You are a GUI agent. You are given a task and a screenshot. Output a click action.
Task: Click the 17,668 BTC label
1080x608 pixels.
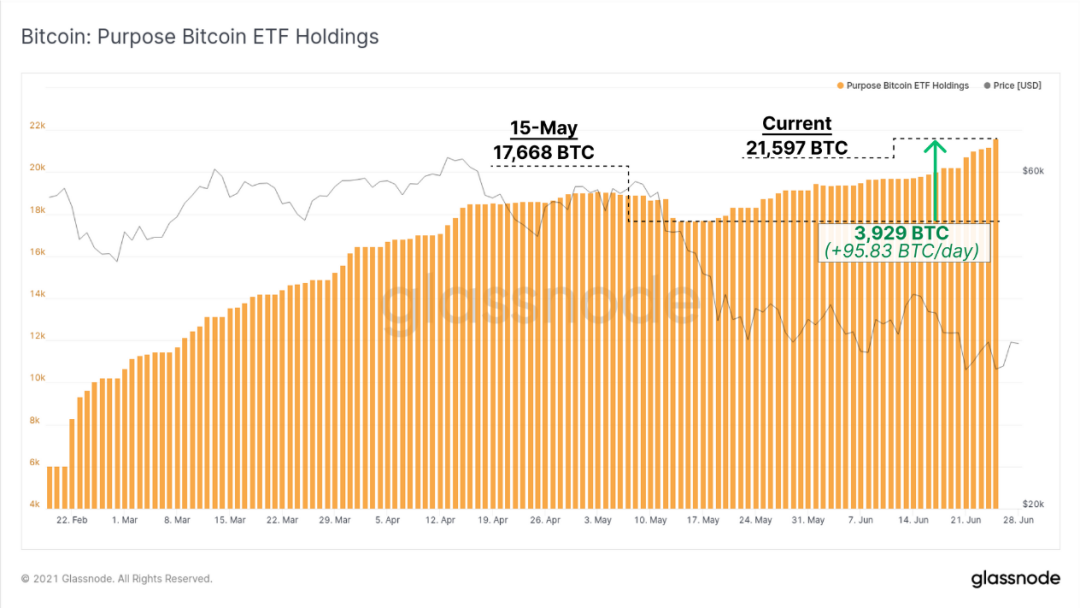pos(543,152)
